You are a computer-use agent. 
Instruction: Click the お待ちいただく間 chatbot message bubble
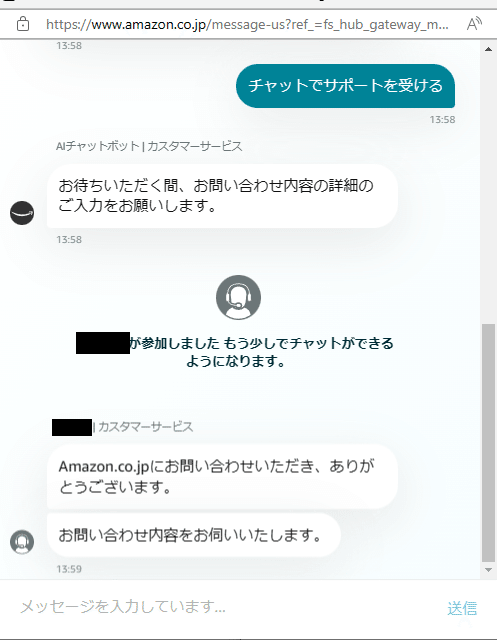(222, 196)
